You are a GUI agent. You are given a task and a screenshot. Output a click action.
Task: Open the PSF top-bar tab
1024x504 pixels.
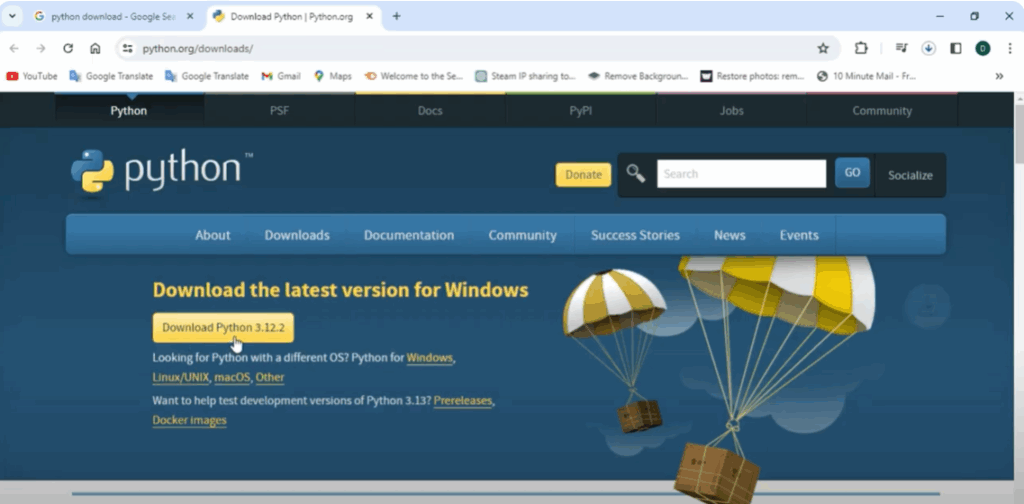coord(280,110)
